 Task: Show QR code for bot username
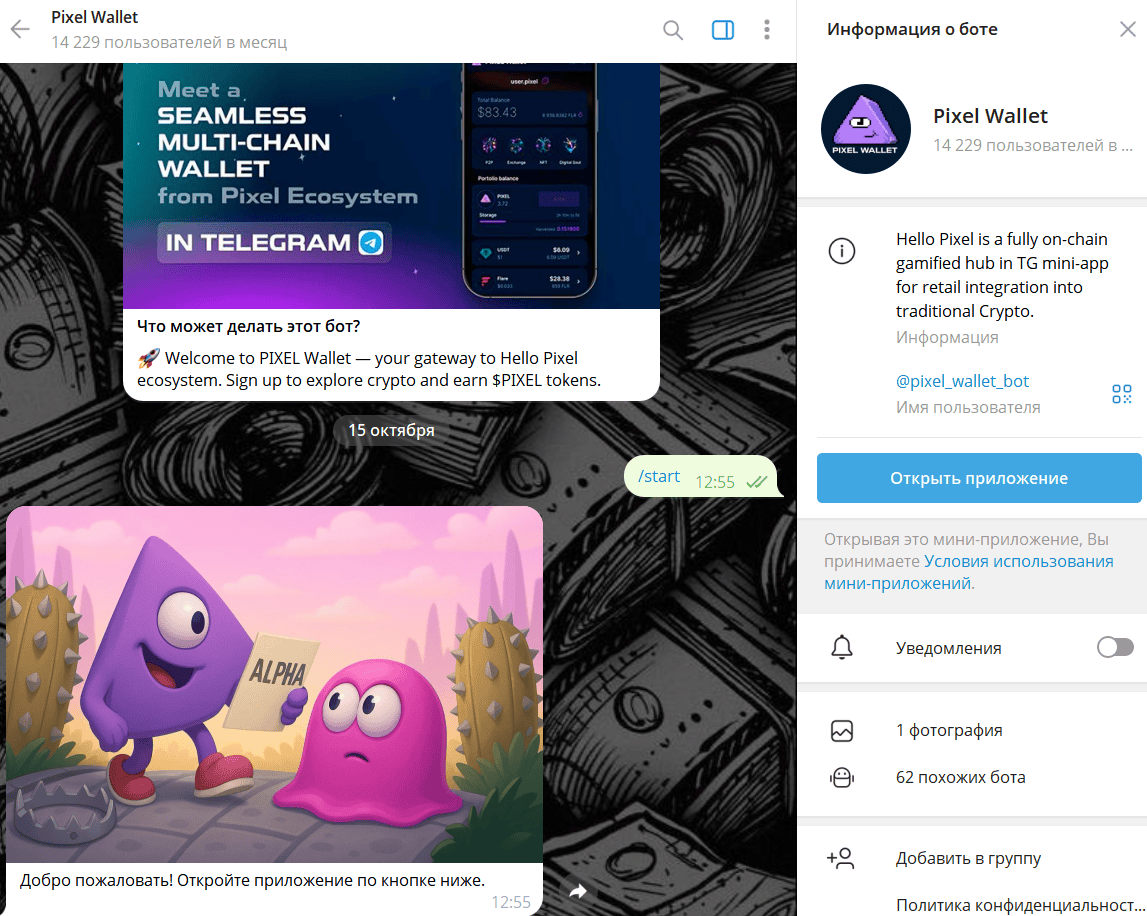click(1121, 394)
